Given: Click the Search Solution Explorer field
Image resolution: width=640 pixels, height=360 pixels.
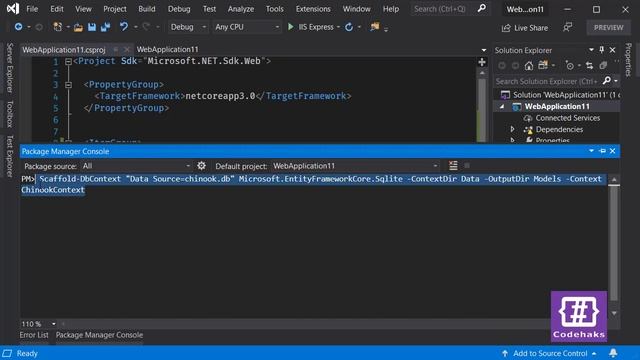Looking at the screenshot, I should point(547,81).
